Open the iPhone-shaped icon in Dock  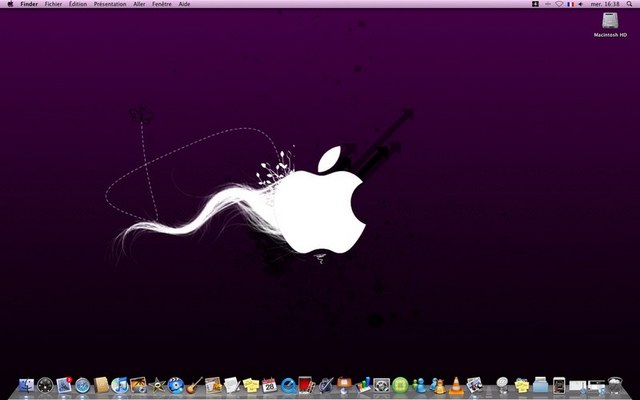click(x=559, y=385)
